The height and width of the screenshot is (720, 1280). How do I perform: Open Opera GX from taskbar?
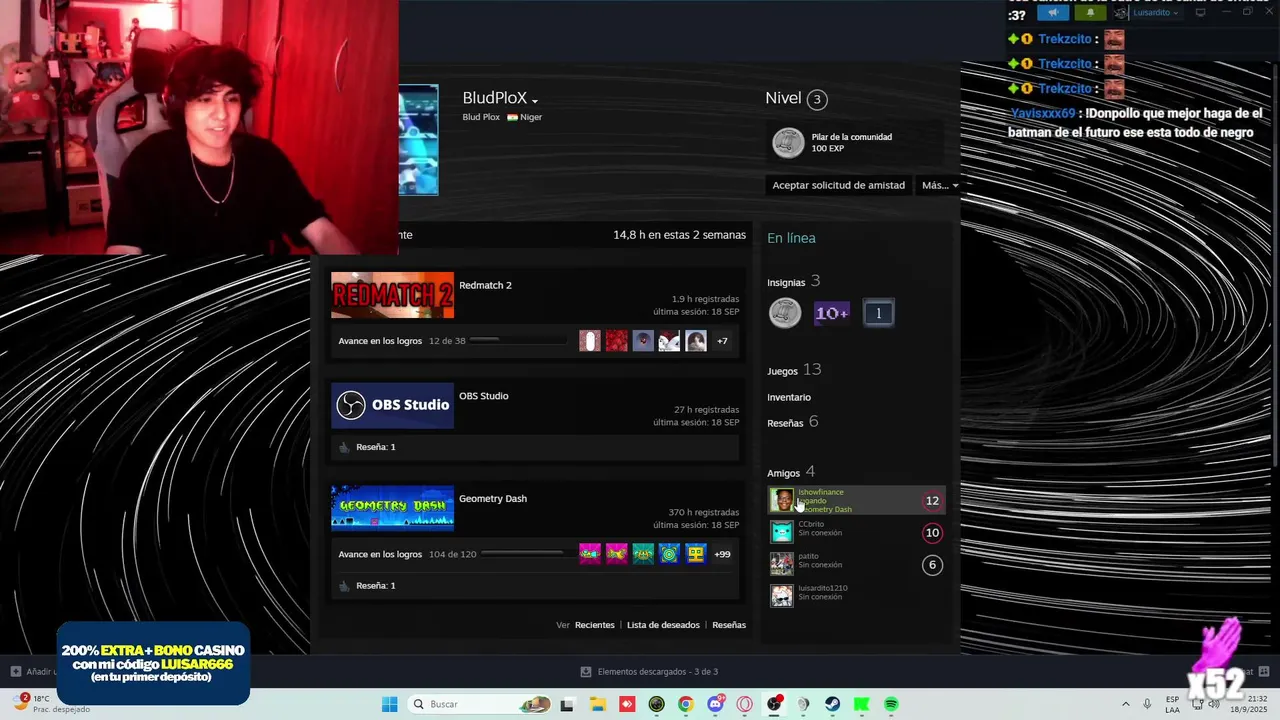point(744,704)
